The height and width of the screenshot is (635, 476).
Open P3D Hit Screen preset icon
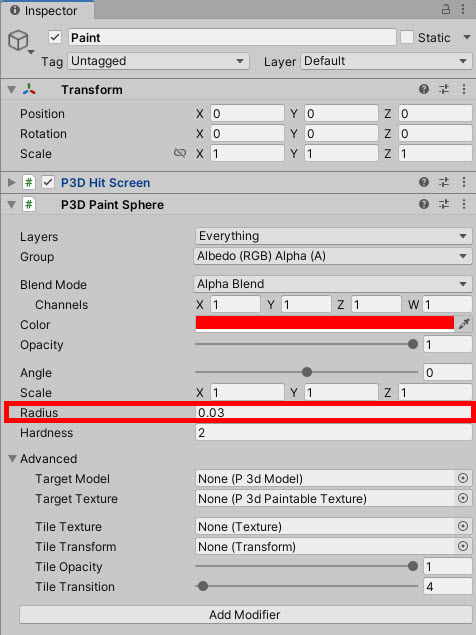(444, 182)
